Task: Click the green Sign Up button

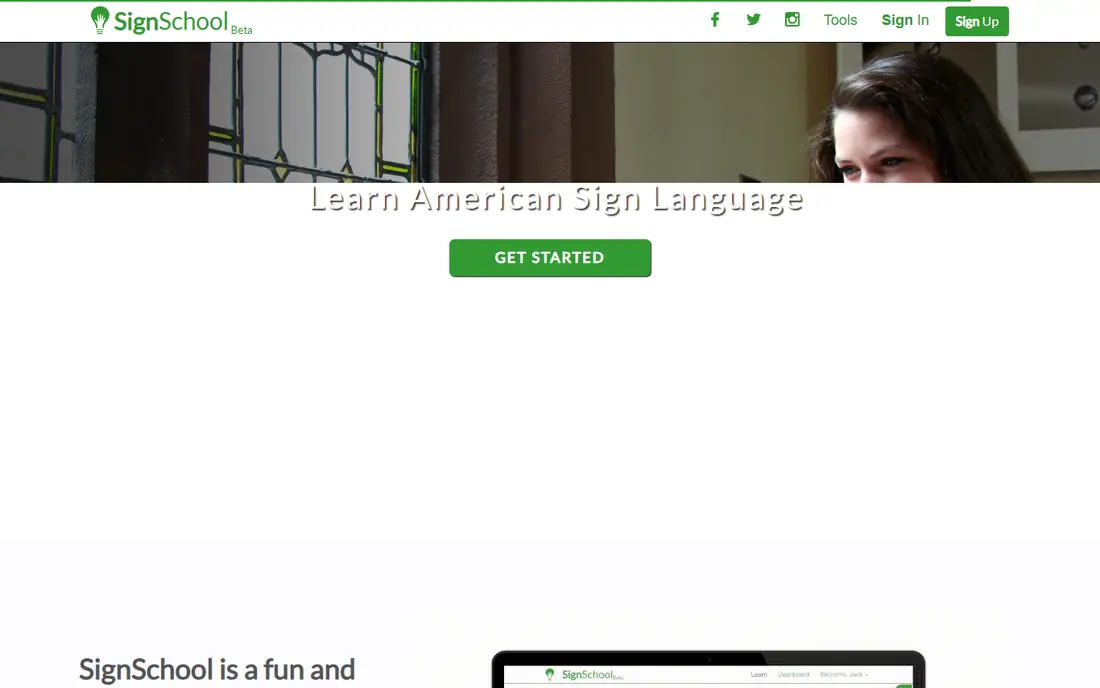Action: point(977,21)
